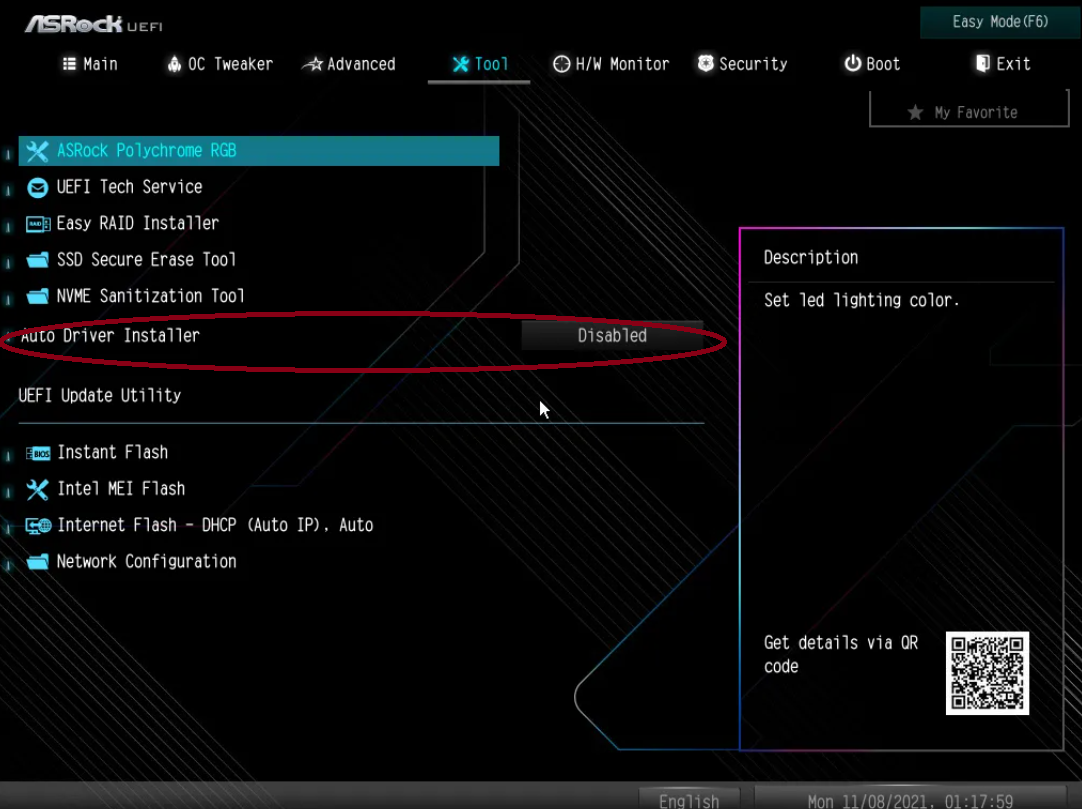1082x809 pixels.
Task: Click the OC Tweaker rocket icon
Action: tap(175, 64)
